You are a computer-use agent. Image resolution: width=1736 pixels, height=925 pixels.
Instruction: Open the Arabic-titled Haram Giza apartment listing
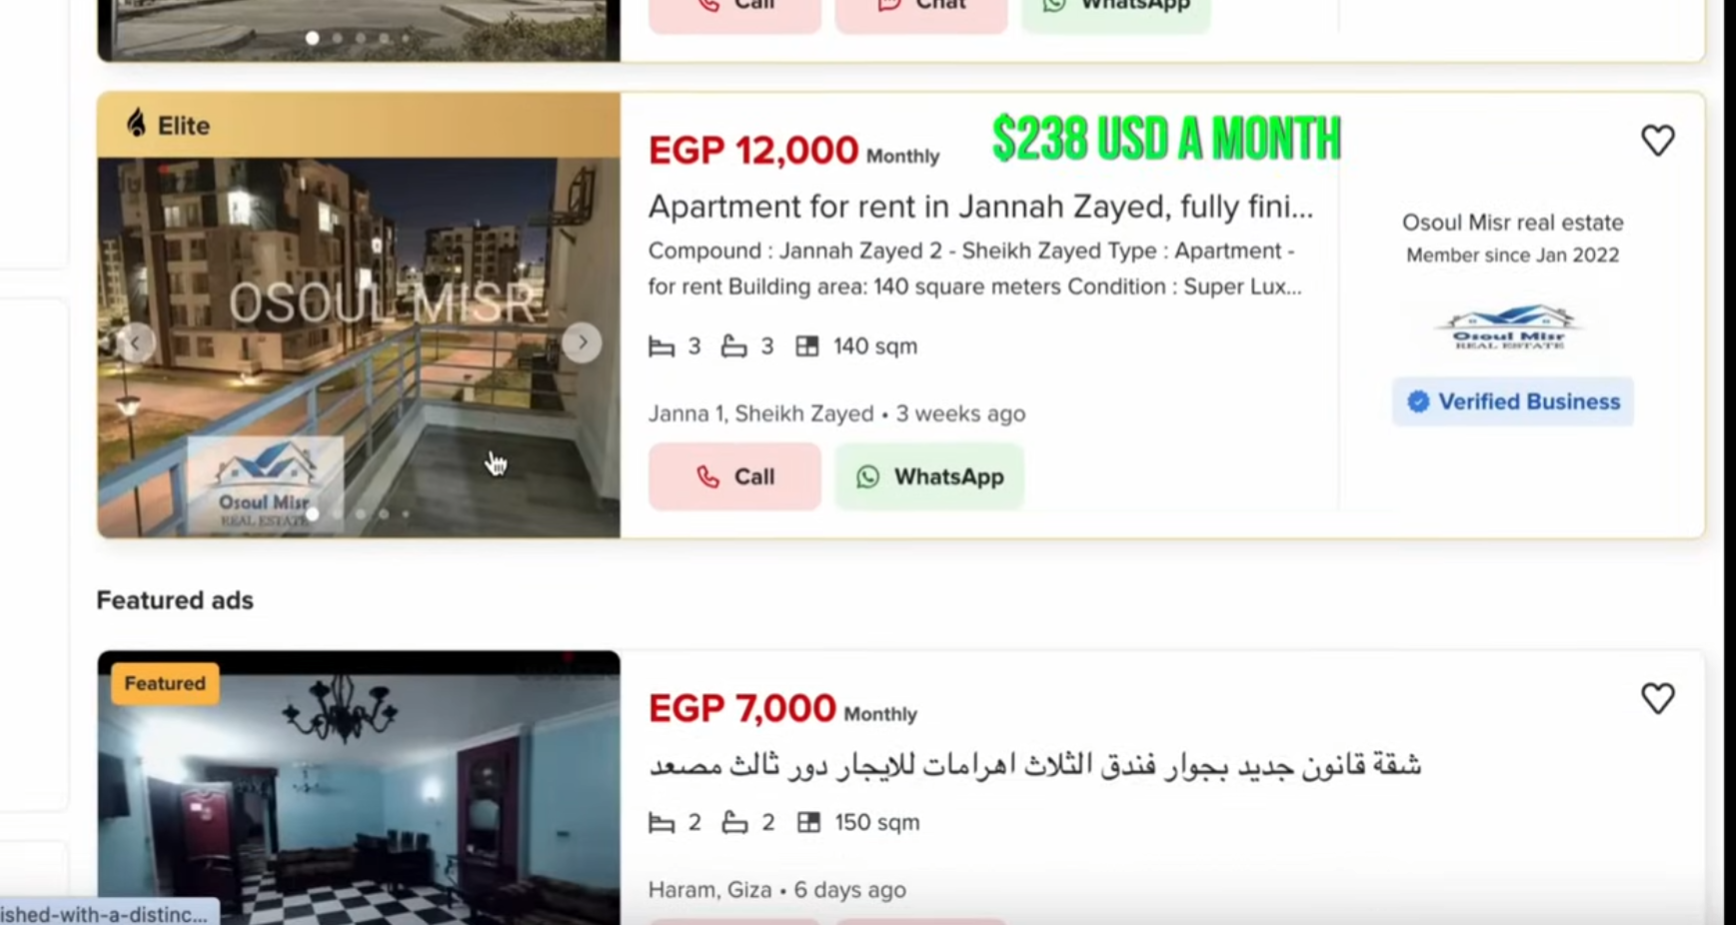point(1035,765)
